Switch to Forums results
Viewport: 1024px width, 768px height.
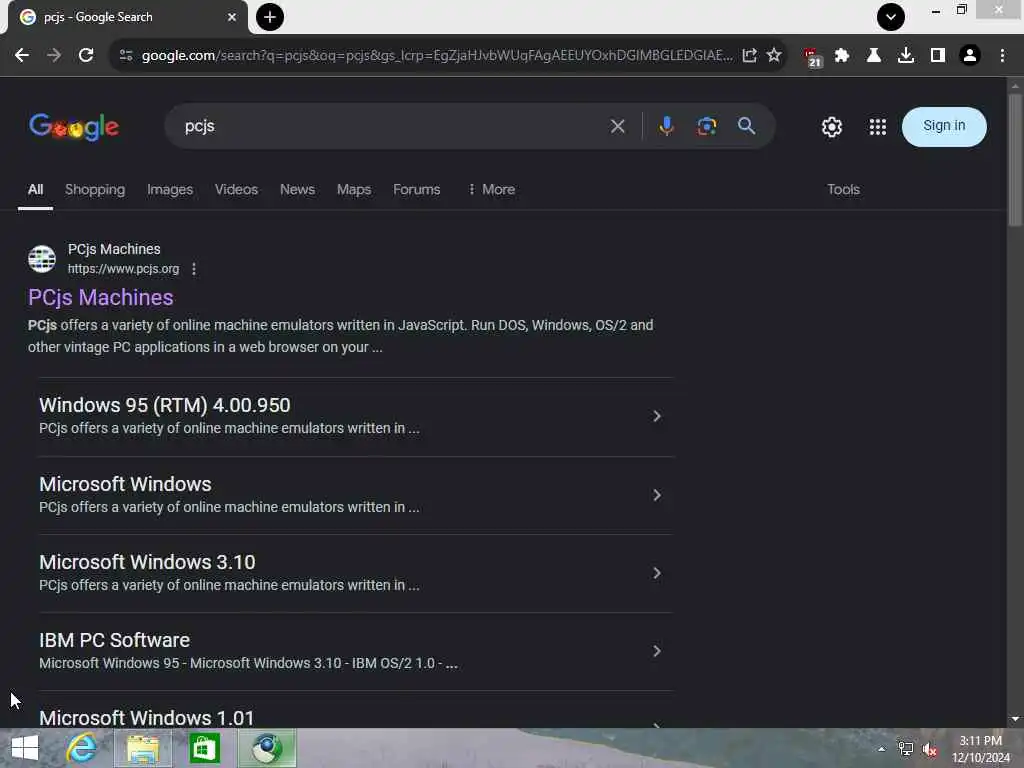[417, 189]
